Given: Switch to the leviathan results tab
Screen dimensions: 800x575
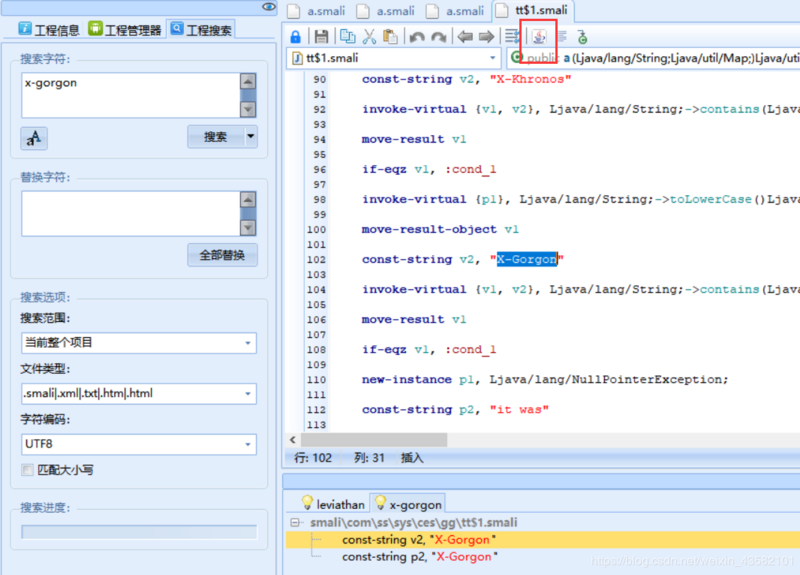Looking at the screenshot, I should [x=334, y=505].
